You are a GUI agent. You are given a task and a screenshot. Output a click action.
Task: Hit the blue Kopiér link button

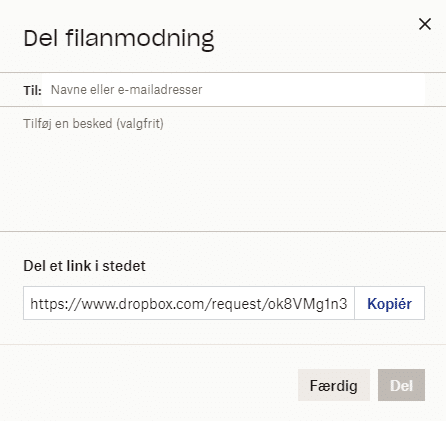[389, 304]
